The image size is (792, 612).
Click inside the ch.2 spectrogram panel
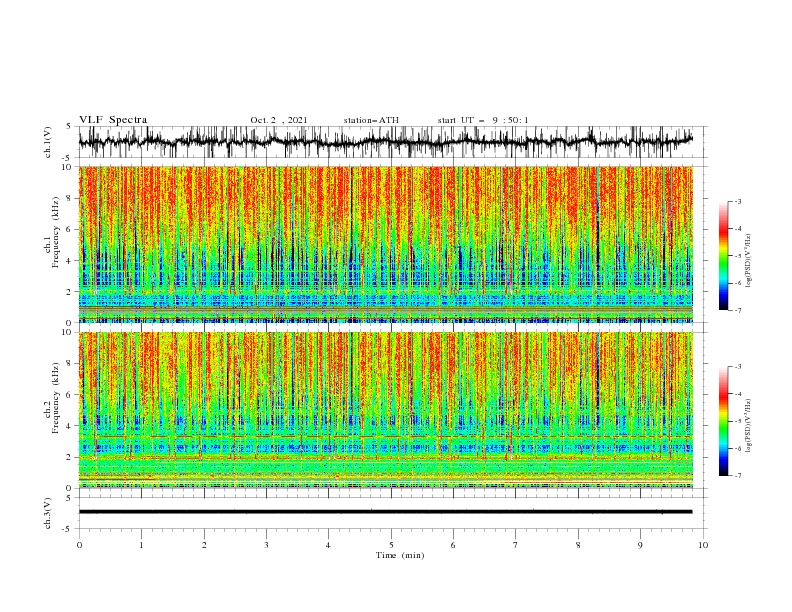[x=385, y=410]
